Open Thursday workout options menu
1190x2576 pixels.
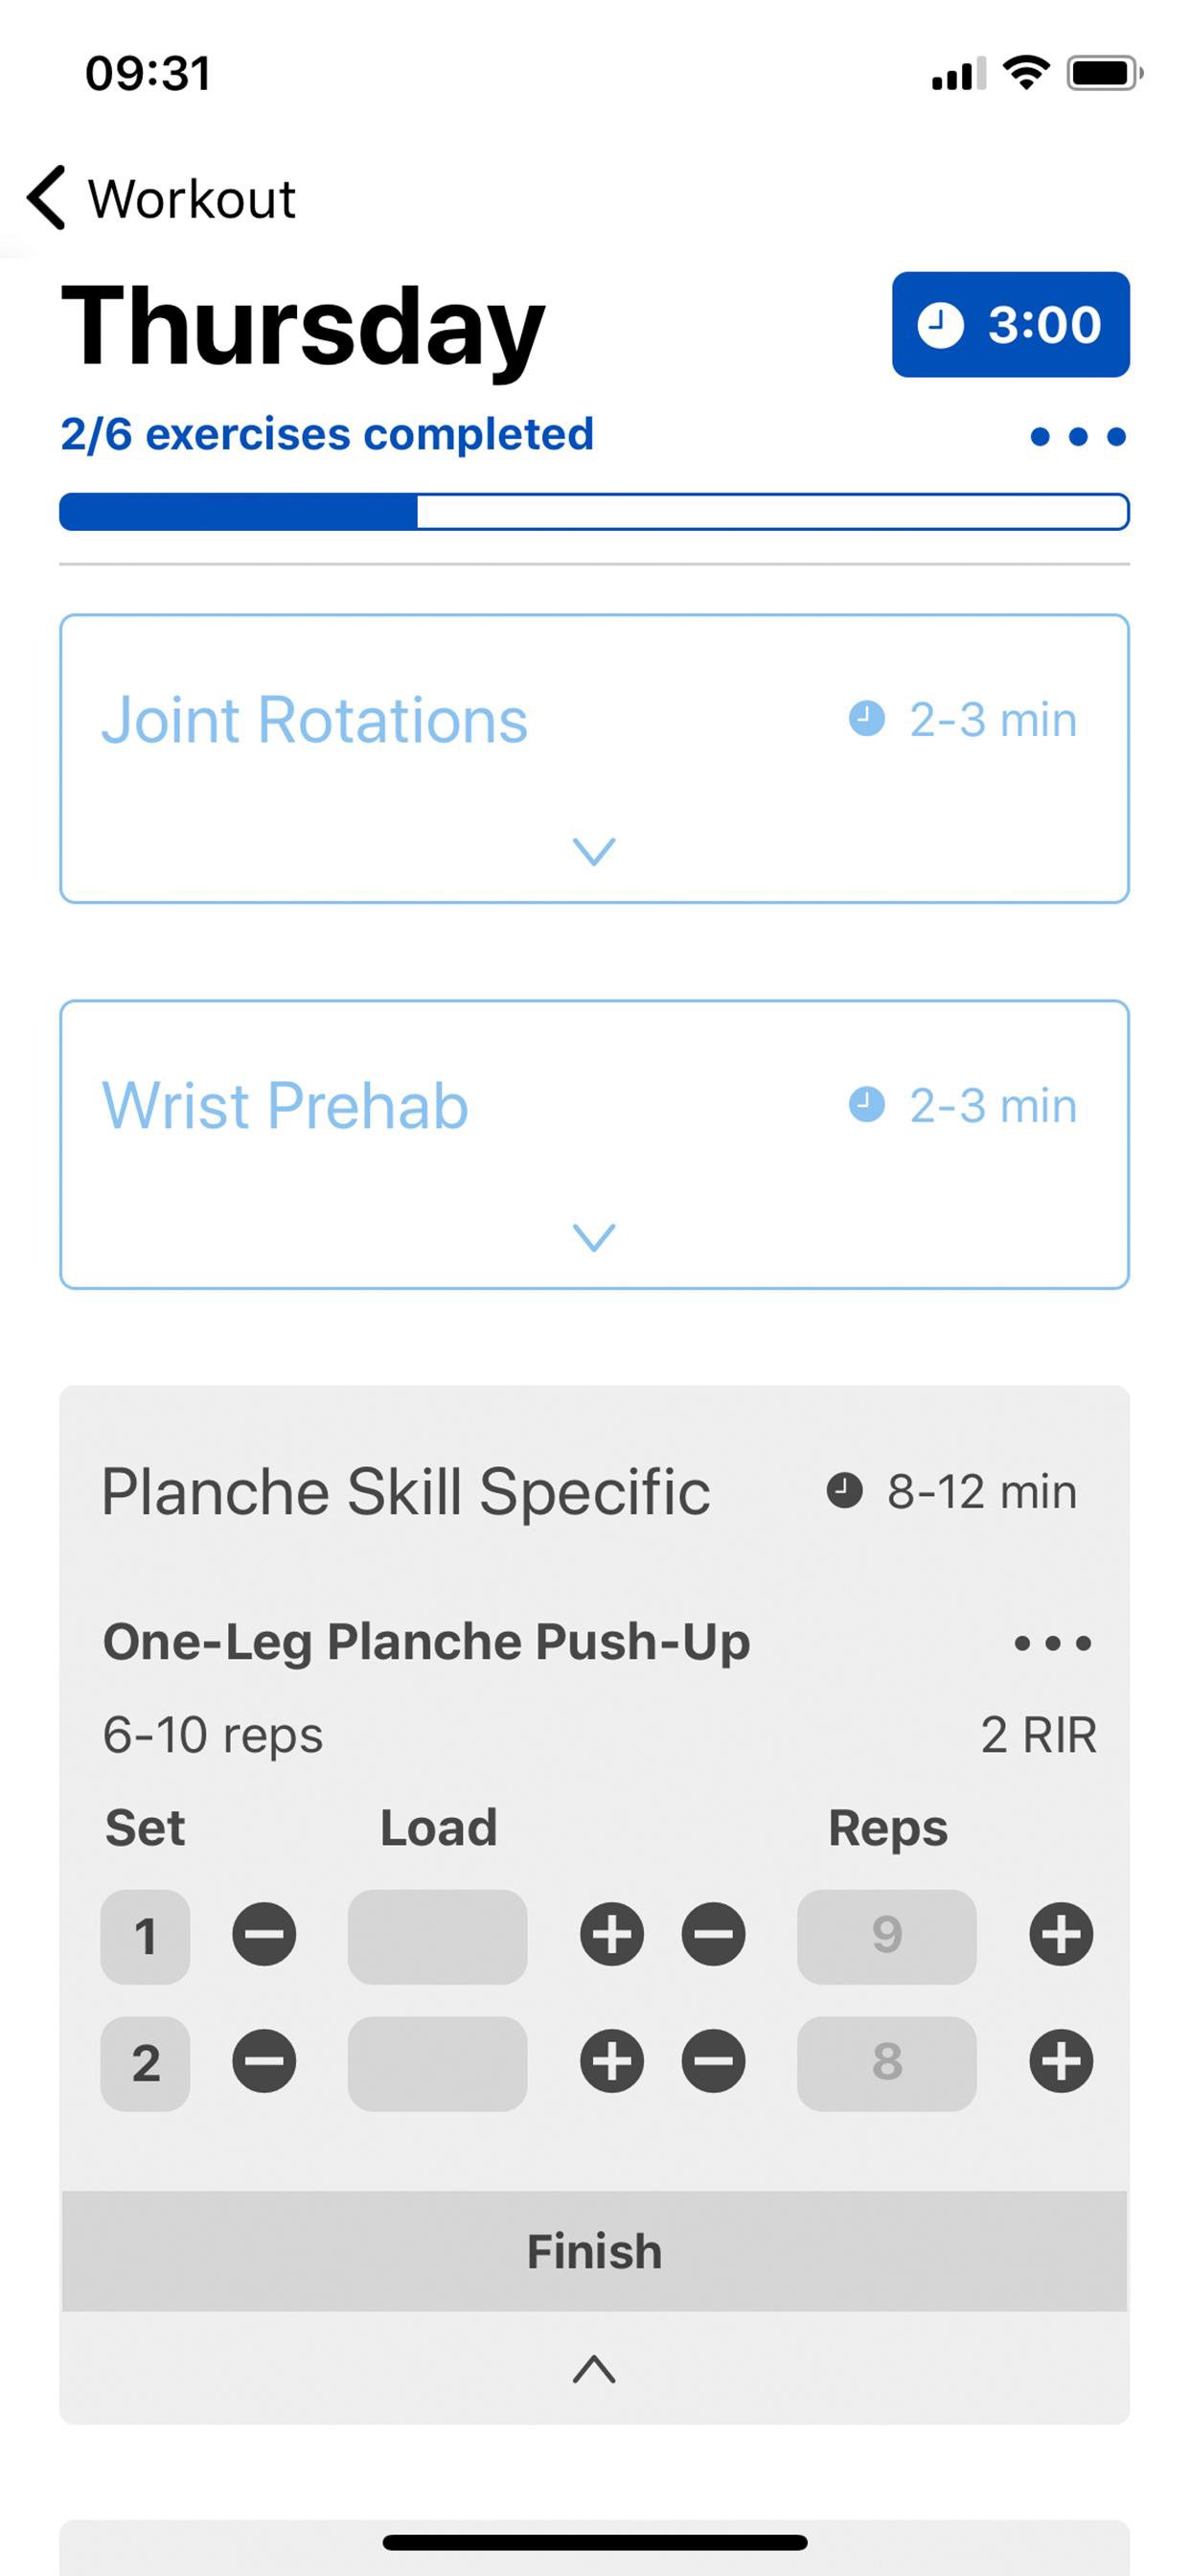point(1077,437)
